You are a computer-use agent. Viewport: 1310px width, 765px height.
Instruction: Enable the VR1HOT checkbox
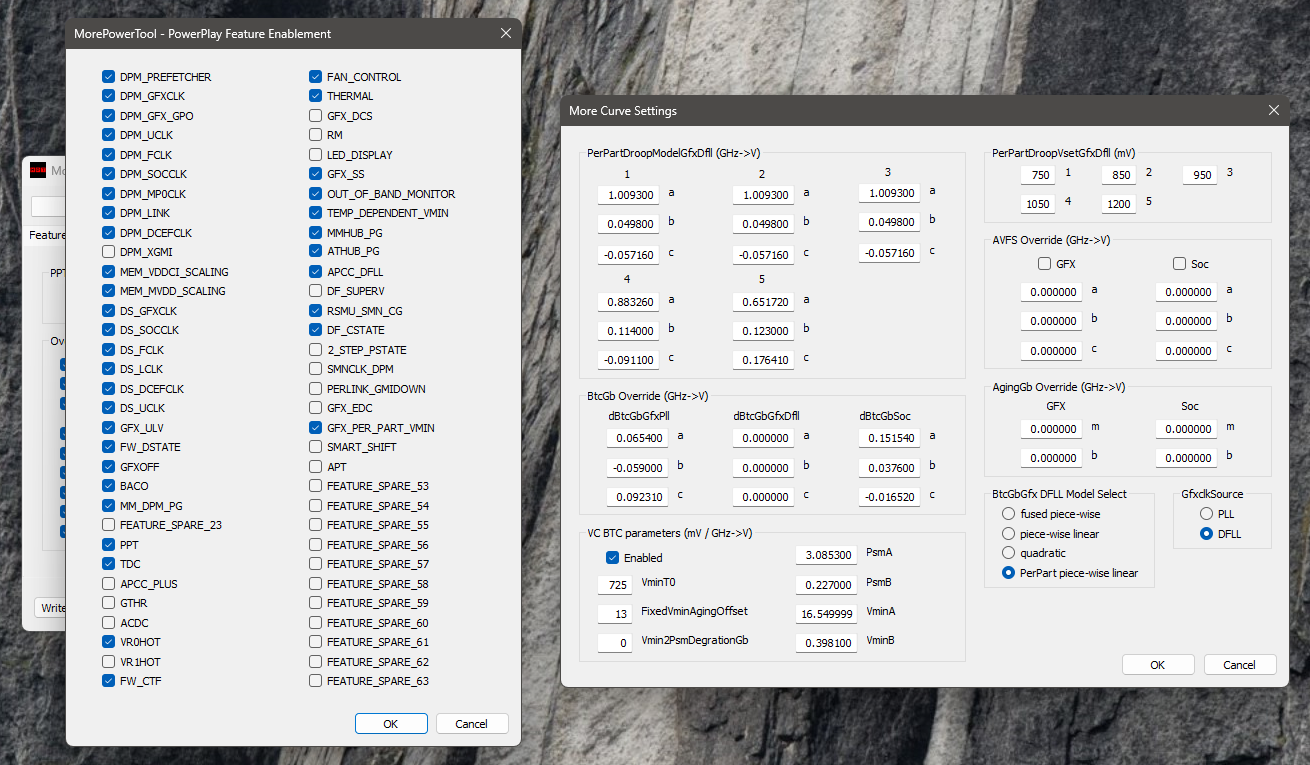tap(108, 662)
